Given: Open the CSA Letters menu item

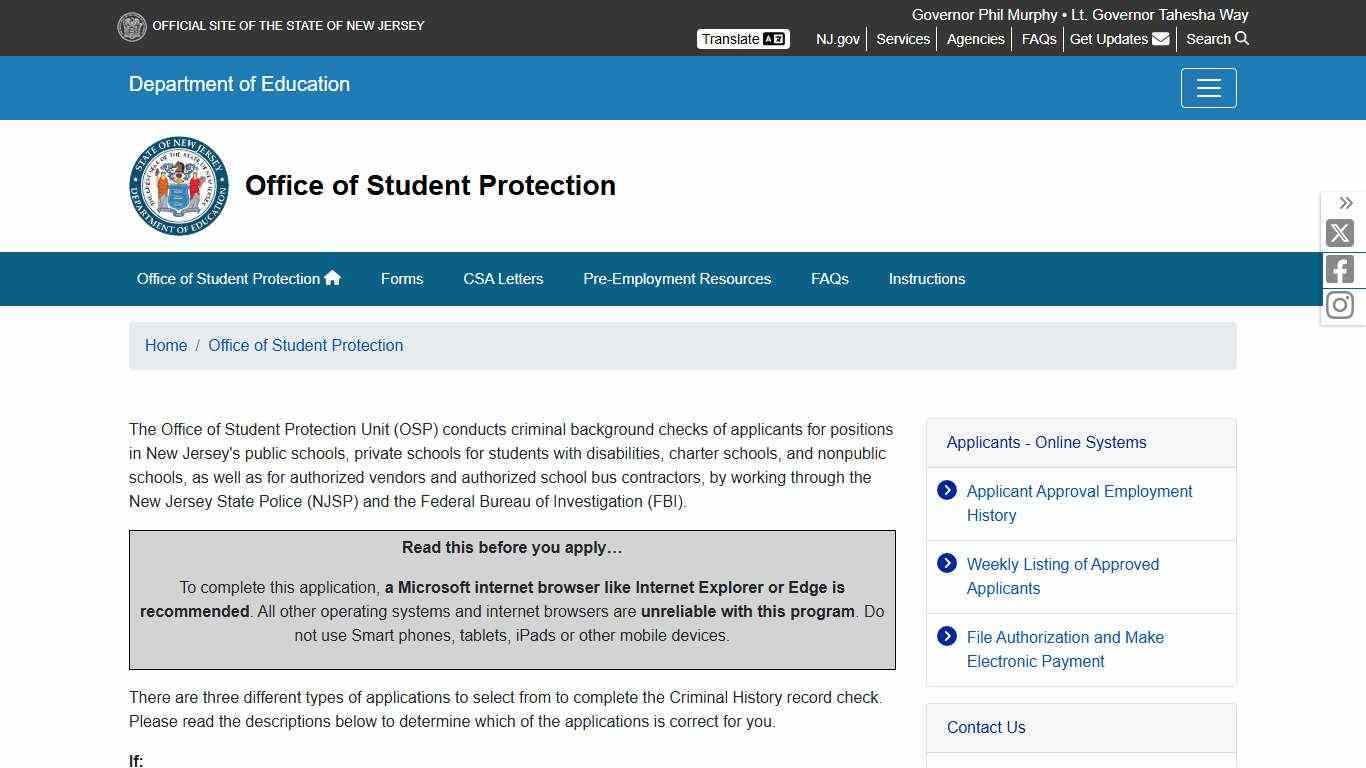Looking at the screenshot, I should coord(503,279).
